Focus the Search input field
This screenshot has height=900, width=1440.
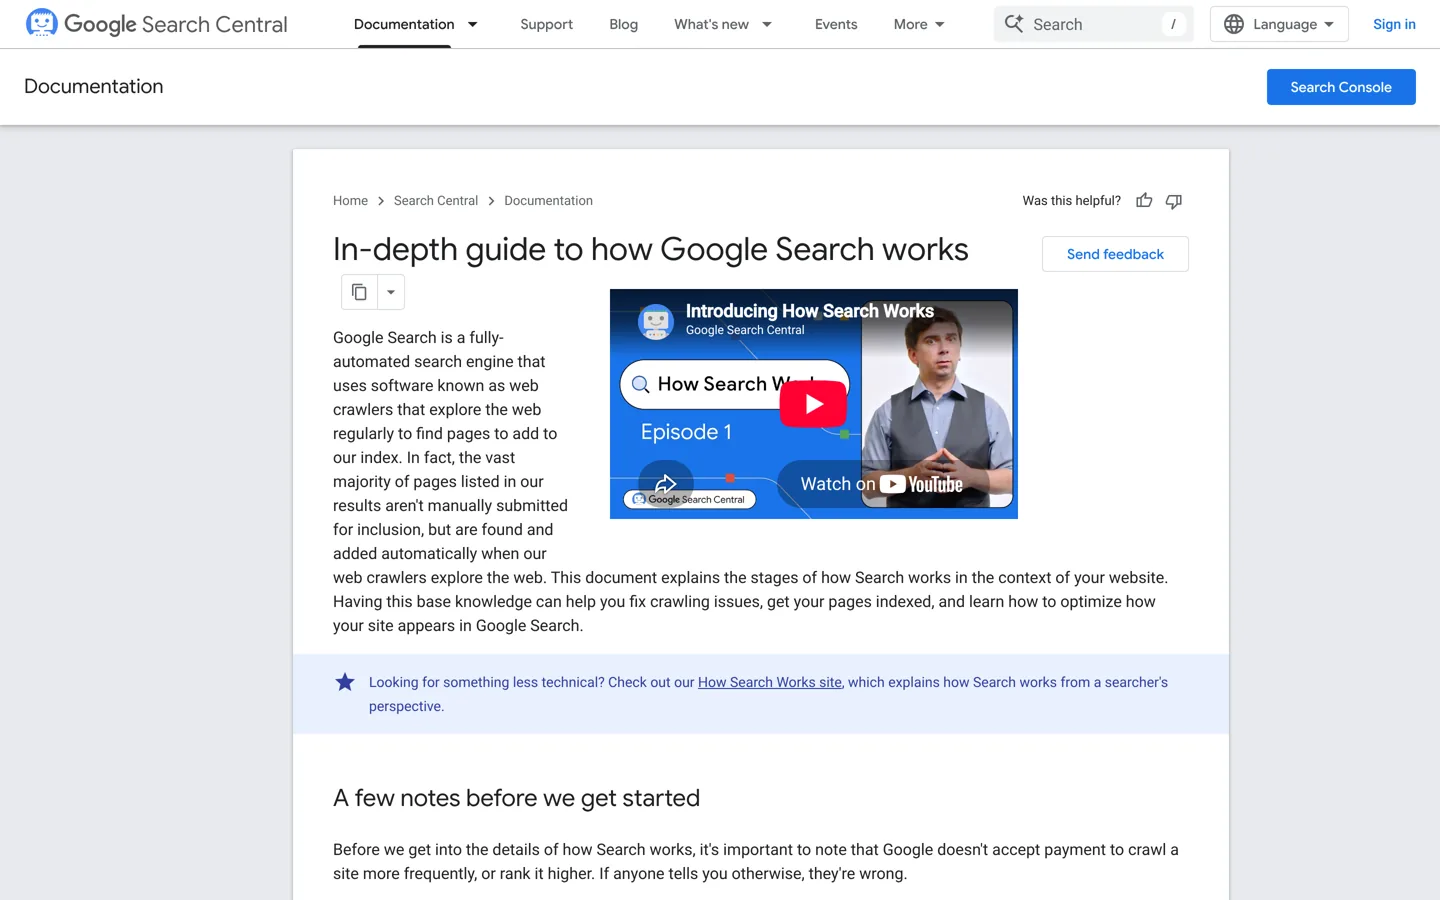[x=1094, y=24]
